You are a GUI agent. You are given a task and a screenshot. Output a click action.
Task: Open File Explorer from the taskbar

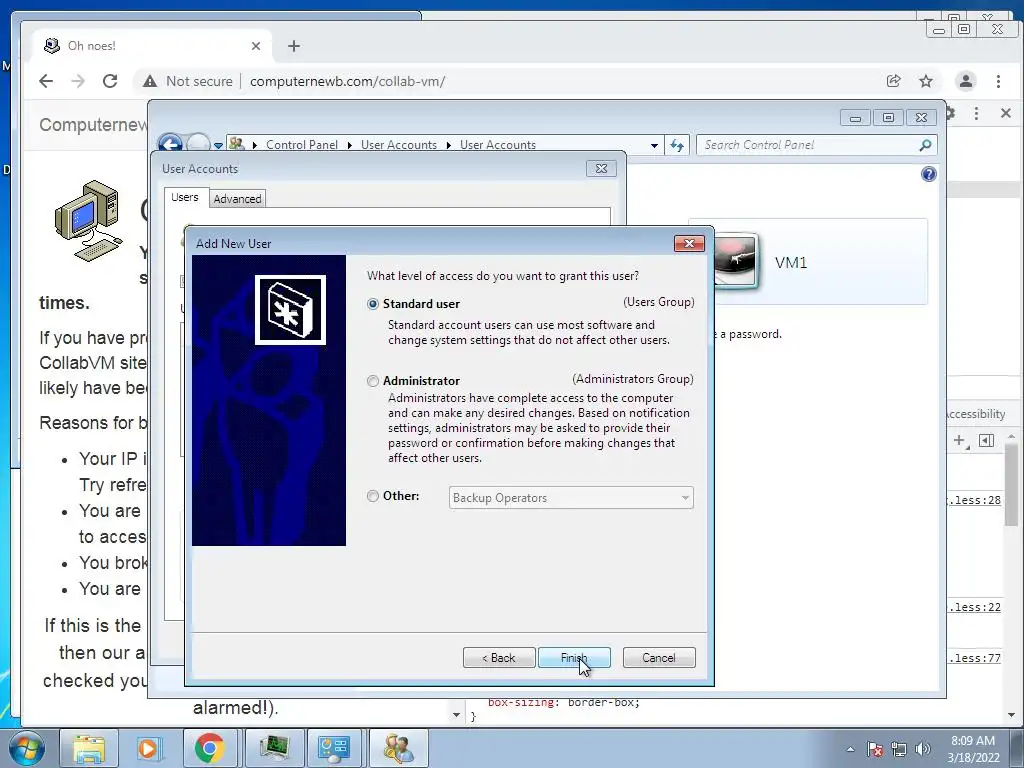pos(89,748)
